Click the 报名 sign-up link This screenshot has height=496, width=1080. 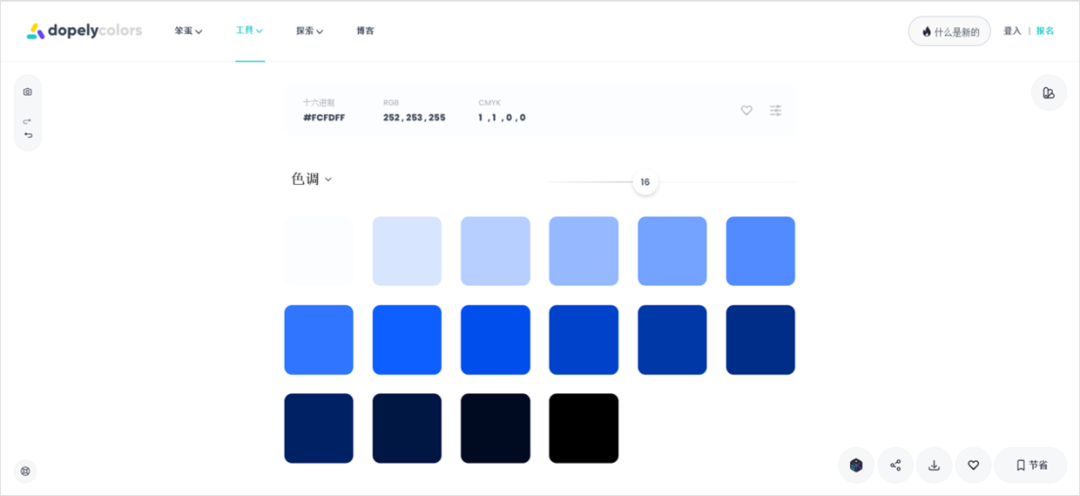coord(1045,31)
